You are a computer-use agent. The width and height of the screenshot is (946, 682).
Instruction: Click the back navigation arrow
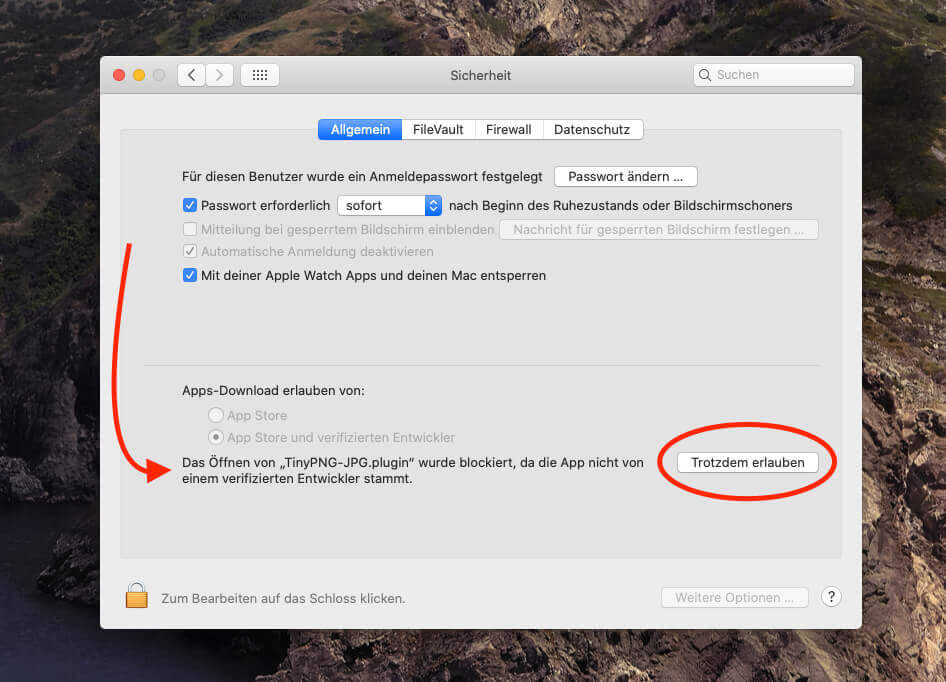pyautogui.click(x=191, y=74)
